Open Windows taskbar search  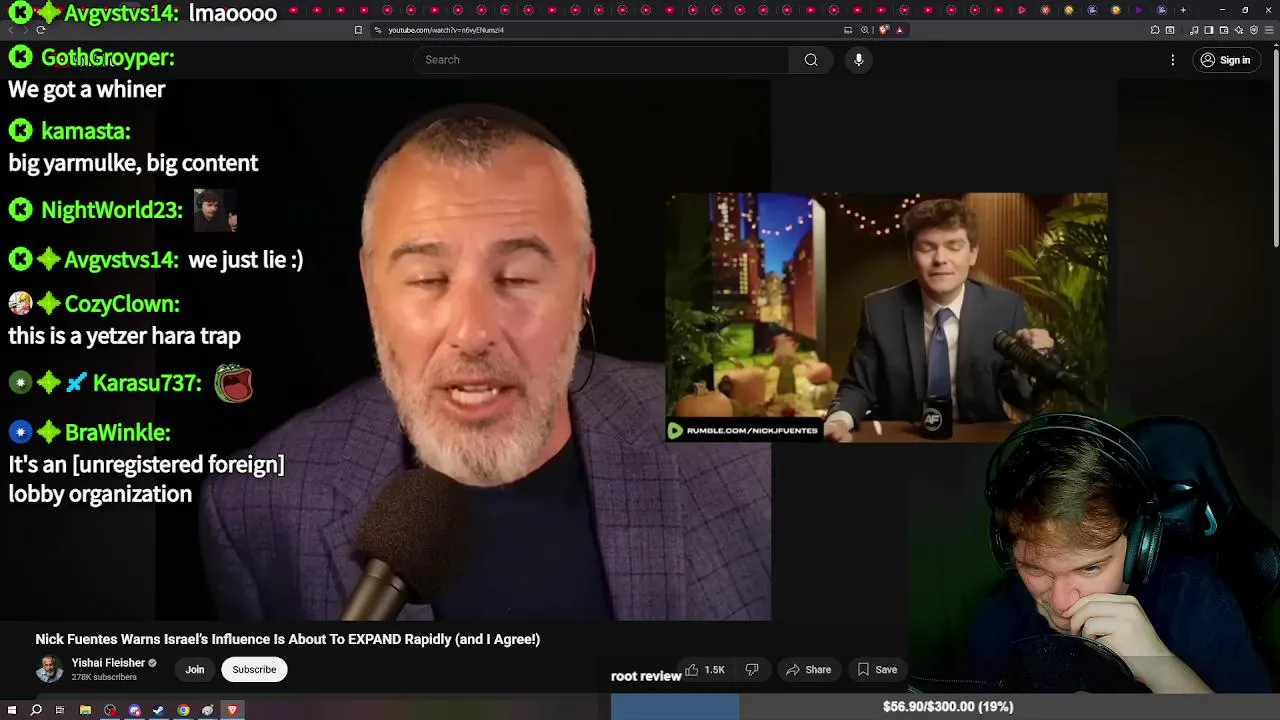tap(36, 710)
